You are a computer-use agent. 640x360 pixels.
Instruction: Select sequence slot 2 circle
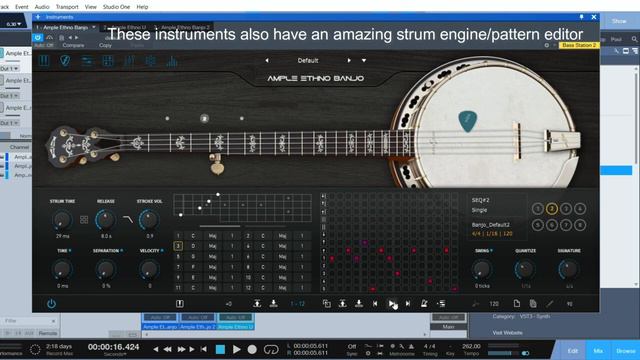551,209
